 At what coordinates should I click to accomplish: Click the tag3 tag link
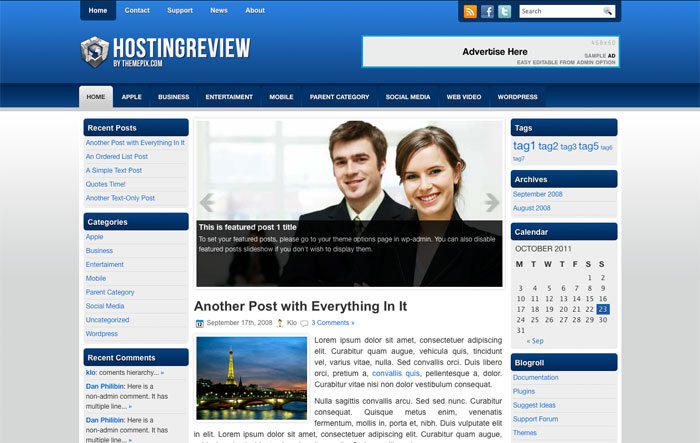tap(568, 147)
